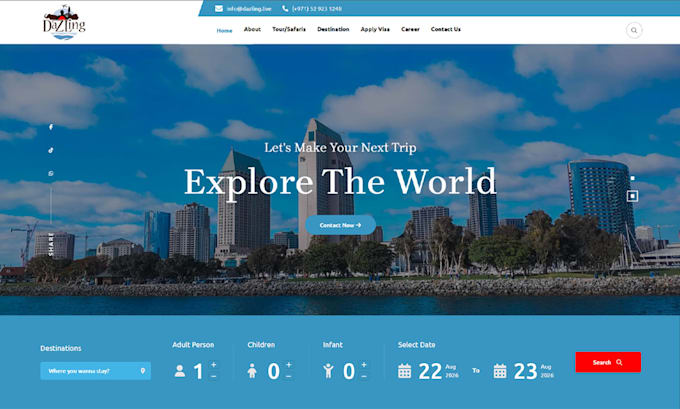Open the start date calendar icon
The width and height of the screenshot is (680, 409).
405,371
